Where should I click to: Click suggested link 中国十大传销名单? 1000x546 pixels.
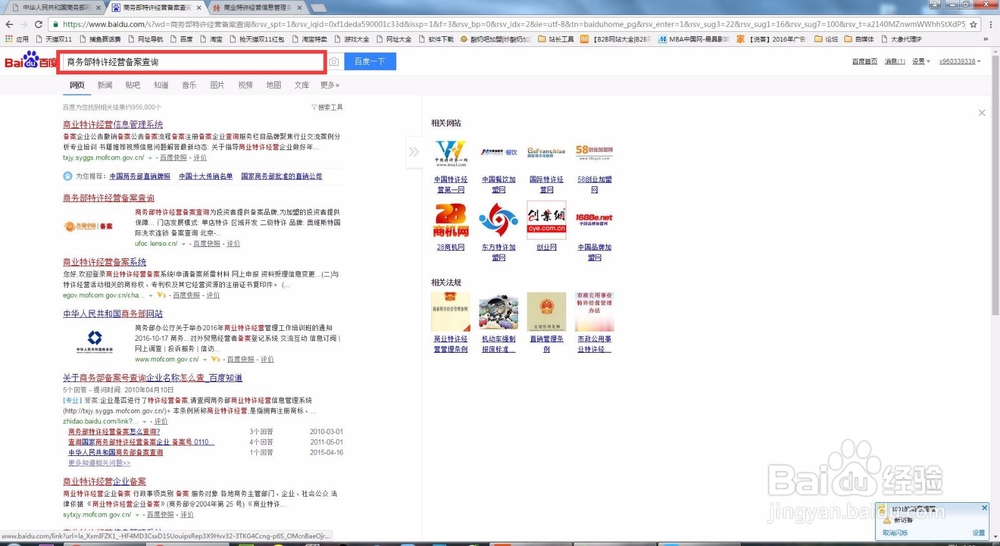(205, 176)
